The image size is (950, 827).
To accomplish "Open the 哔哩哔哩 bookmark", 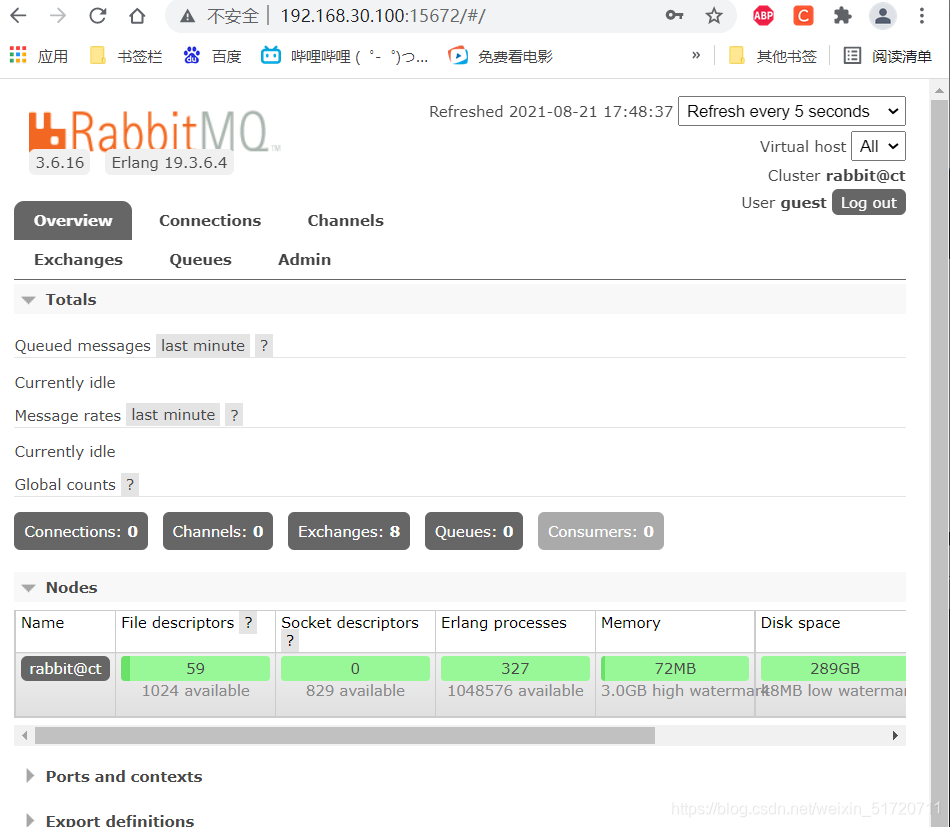I will click(344, 56).
